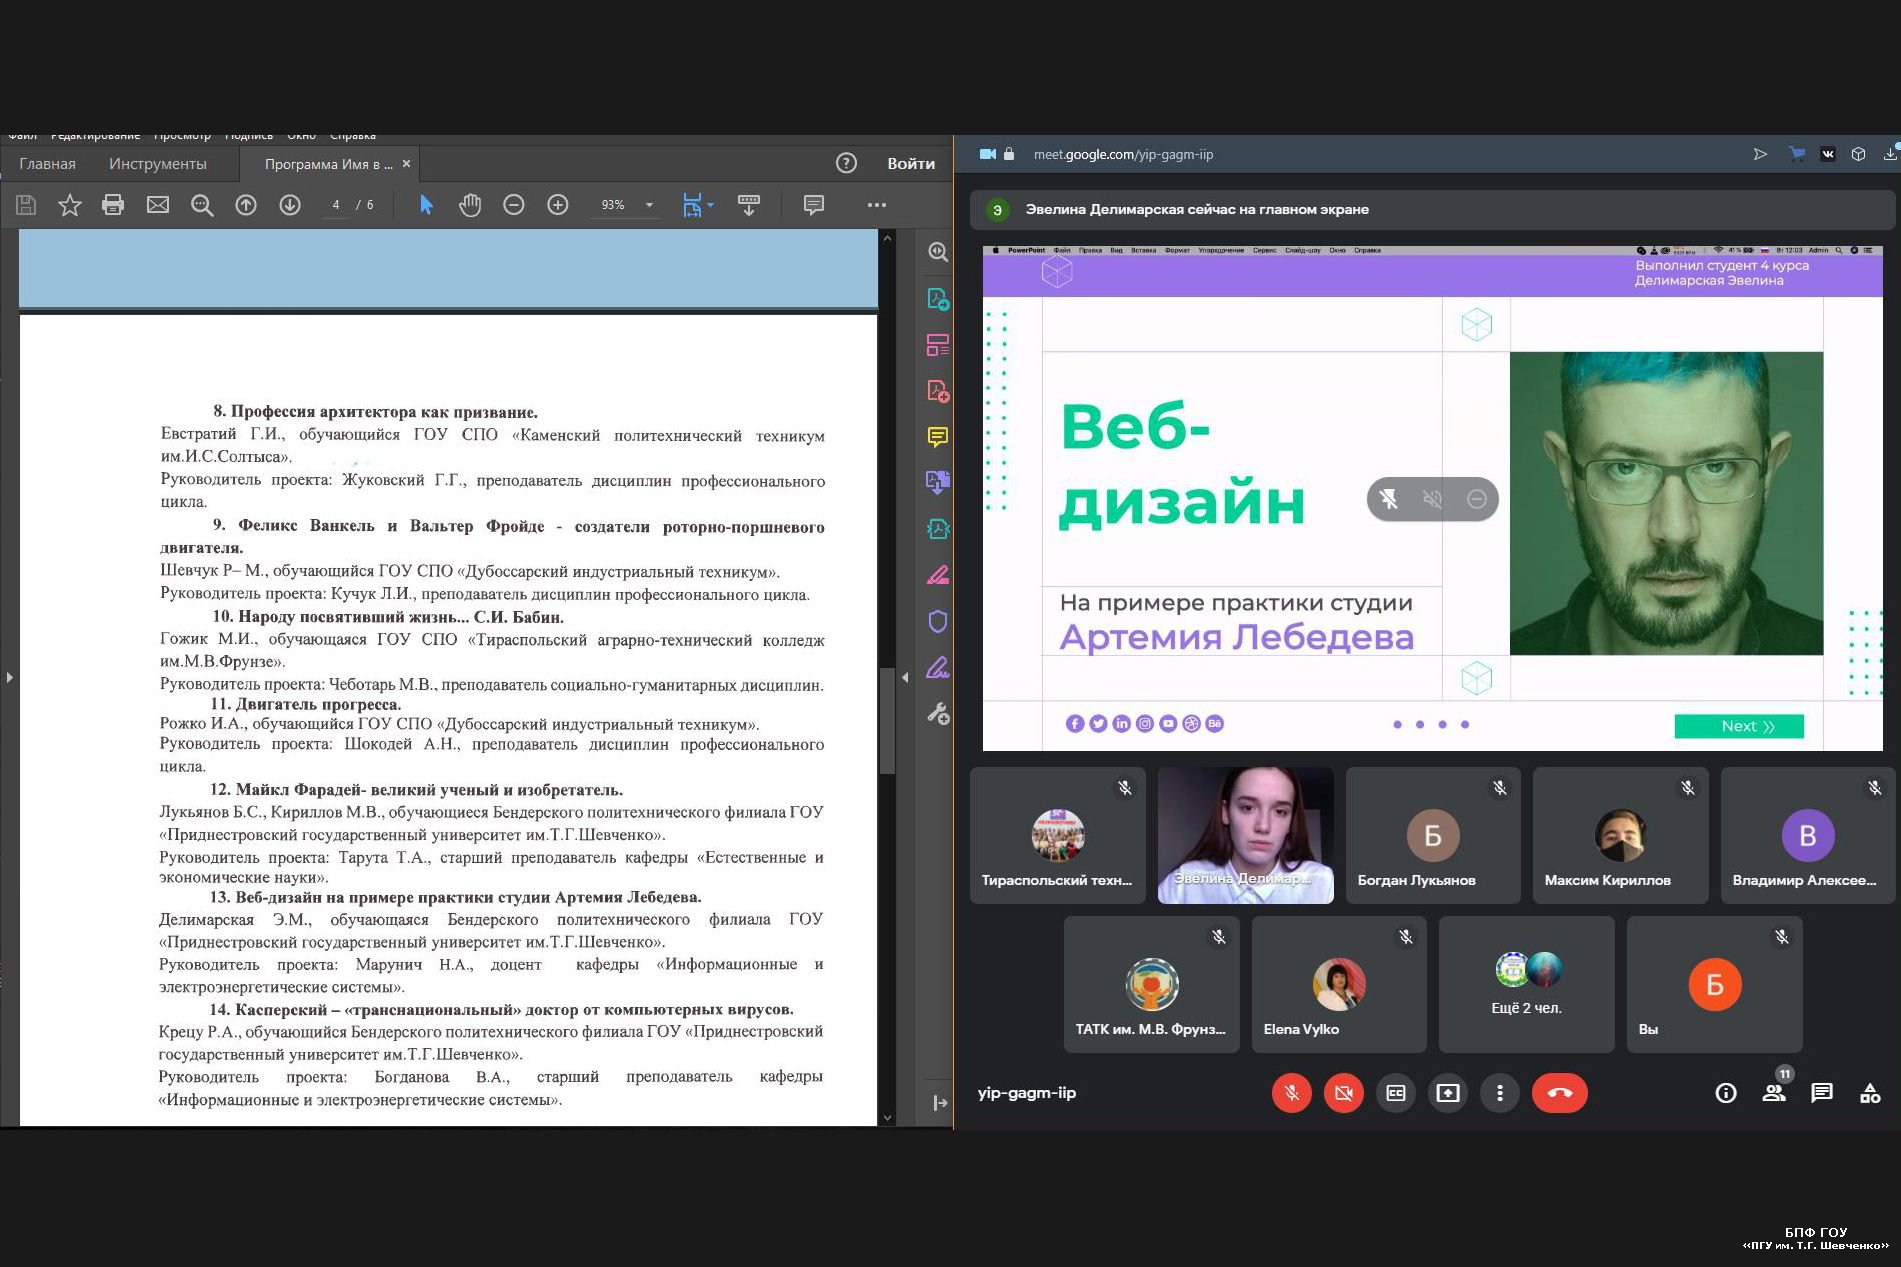Screen dimensions: 1901x1267
Task: Open more tools three dots menu
Action: pos(877,205)
